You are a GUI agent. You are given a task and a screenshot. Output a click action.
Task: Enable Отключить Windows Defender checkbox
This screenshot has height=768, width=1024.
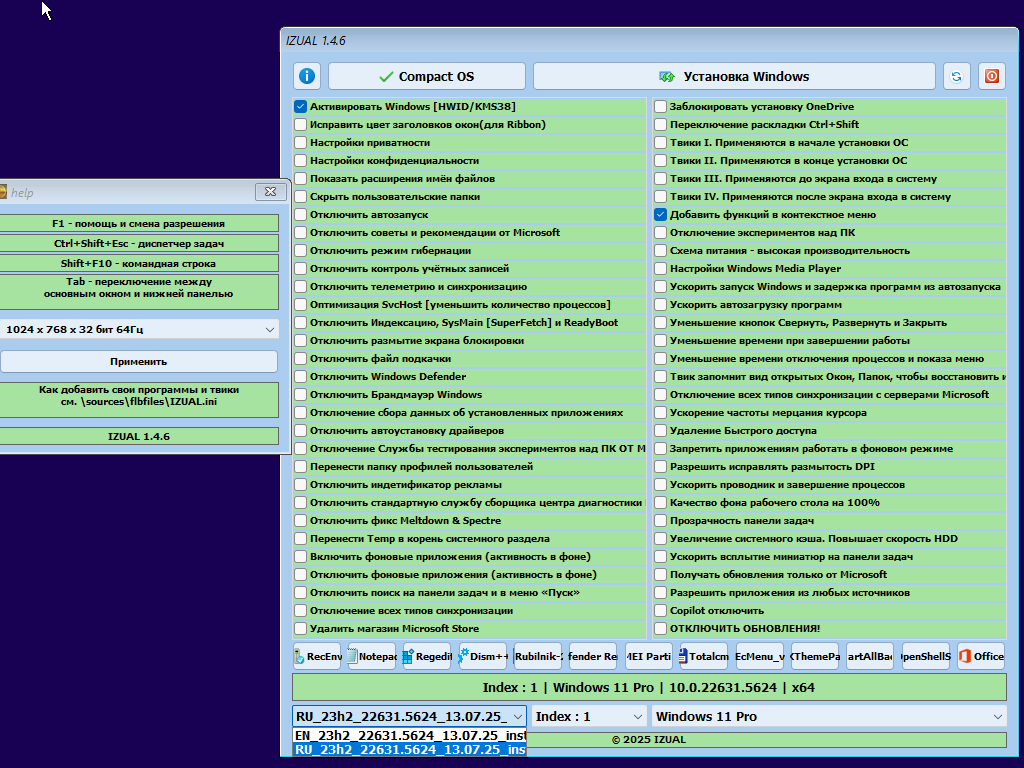coord(300,376)
